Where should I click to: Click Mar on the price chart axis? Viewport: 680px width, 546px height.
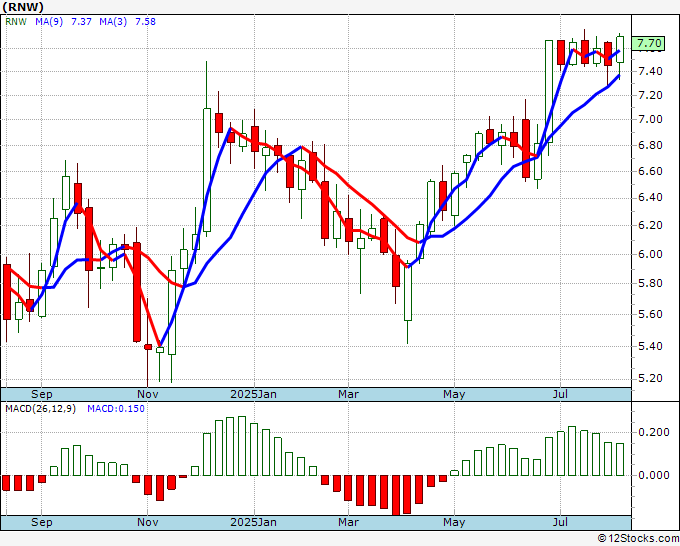pyautogui.click(x=348, y=394)
